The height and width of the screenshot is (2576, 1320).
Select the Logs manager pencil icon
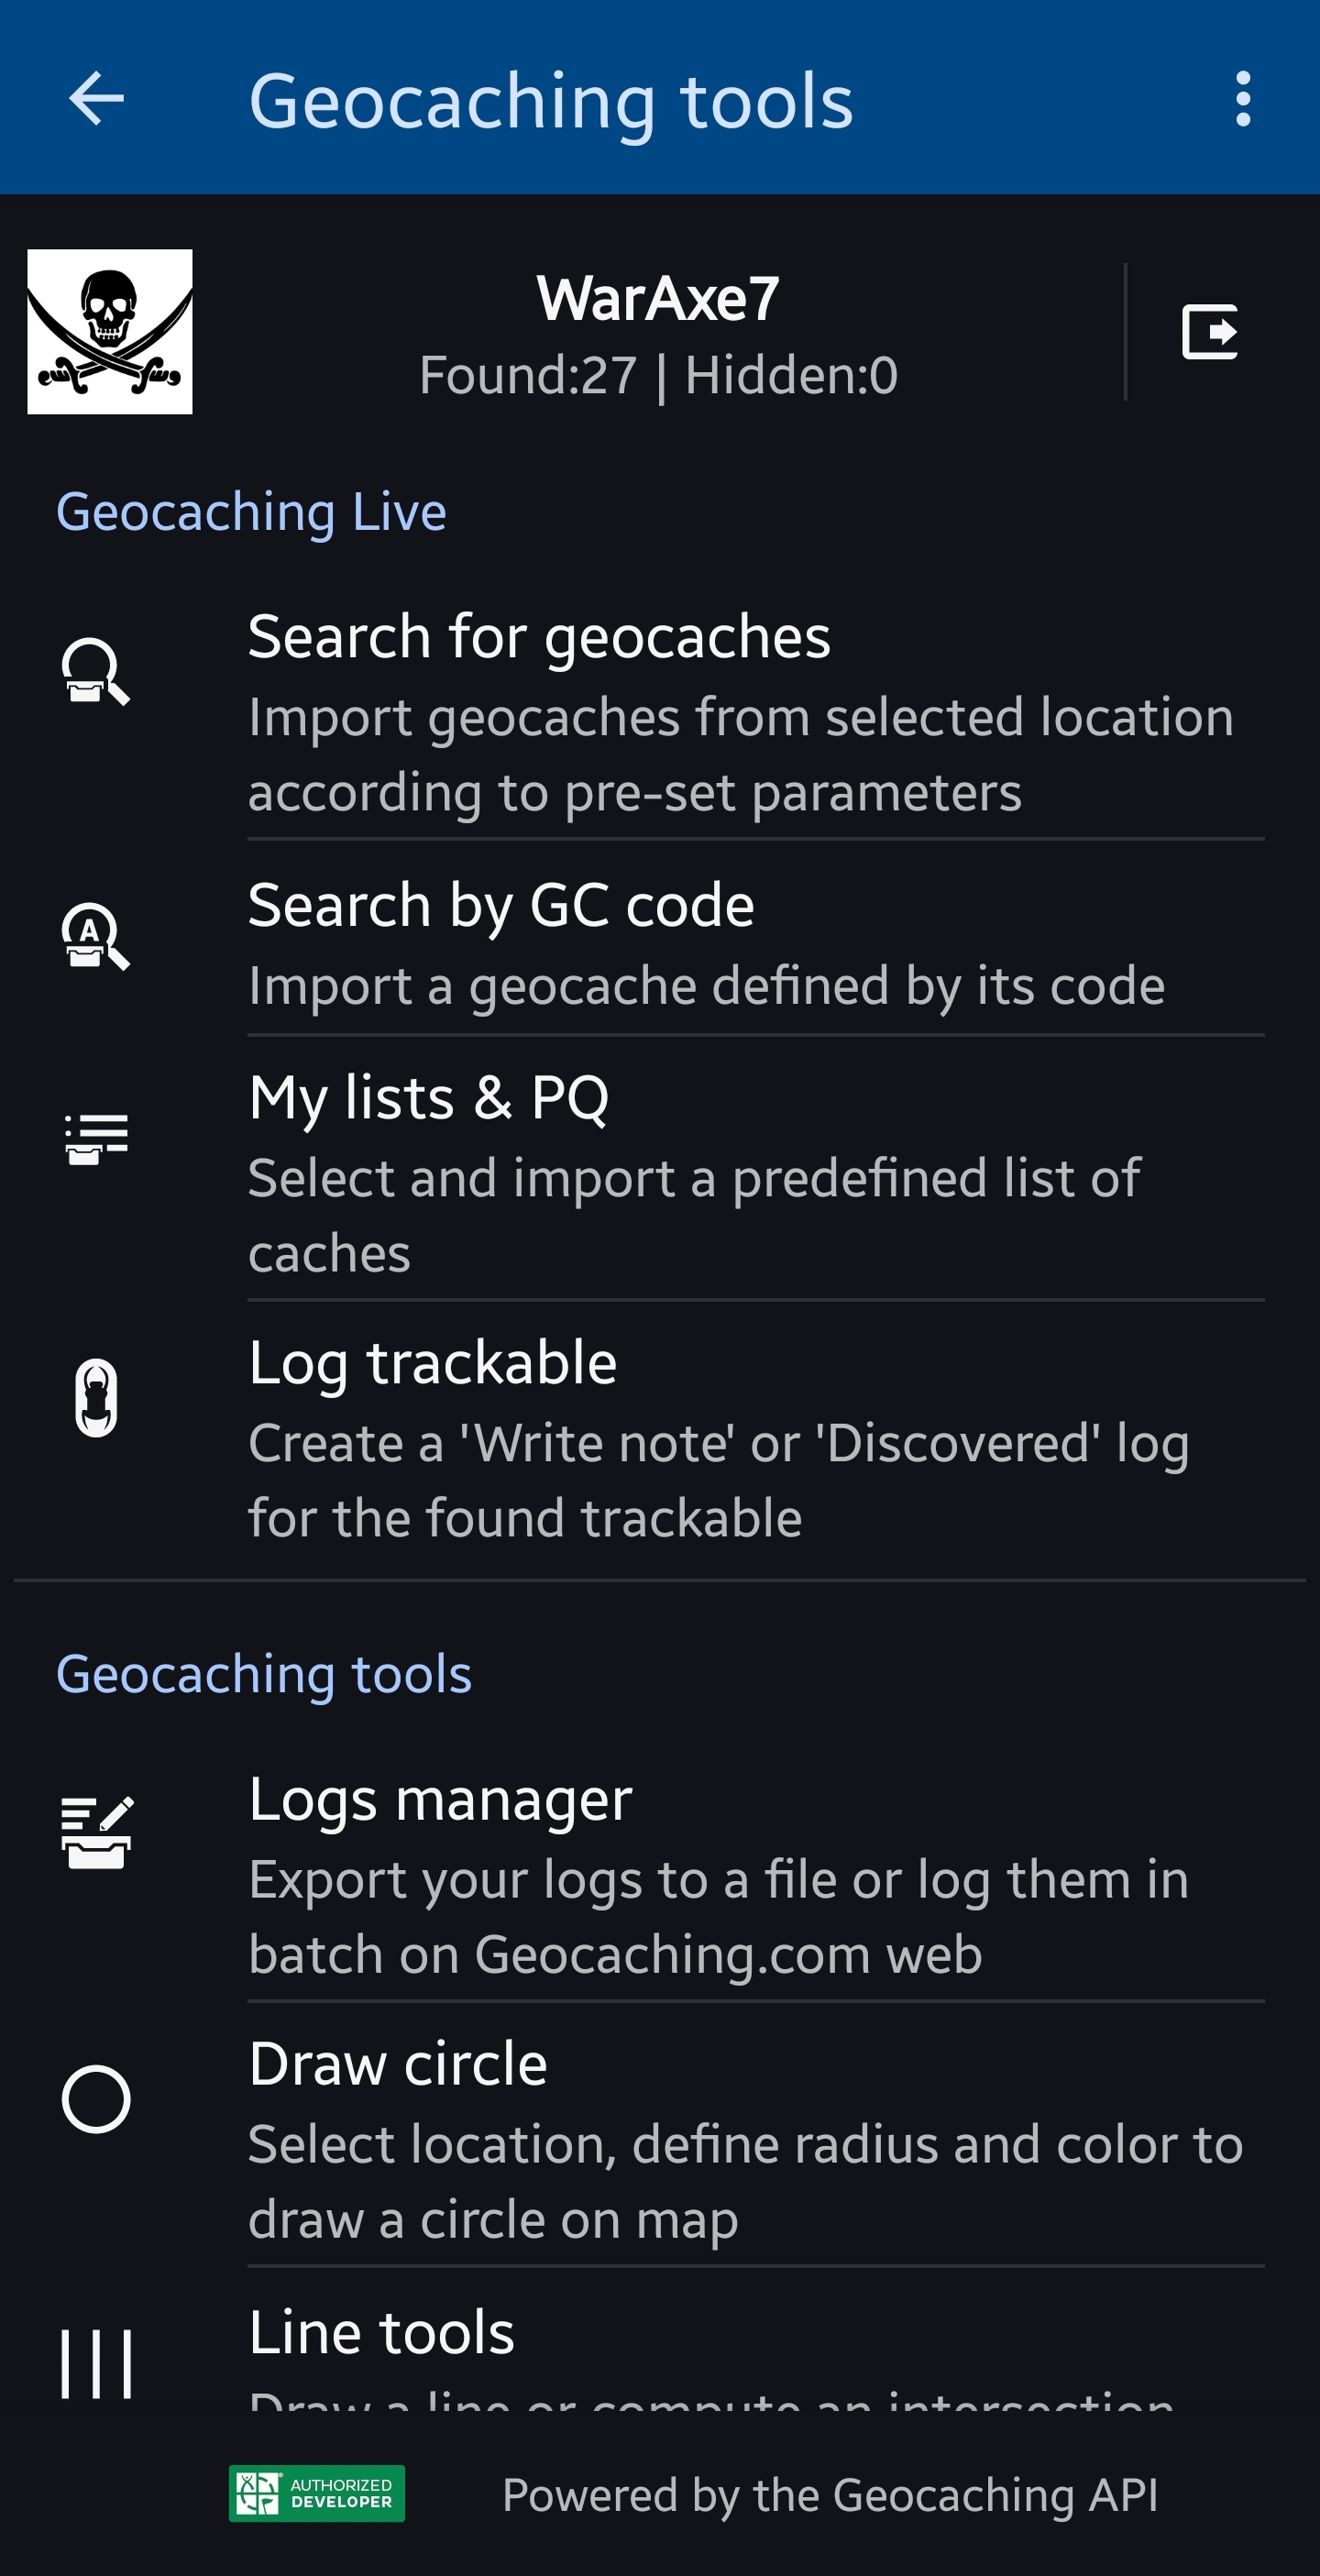click(96, 1832)
